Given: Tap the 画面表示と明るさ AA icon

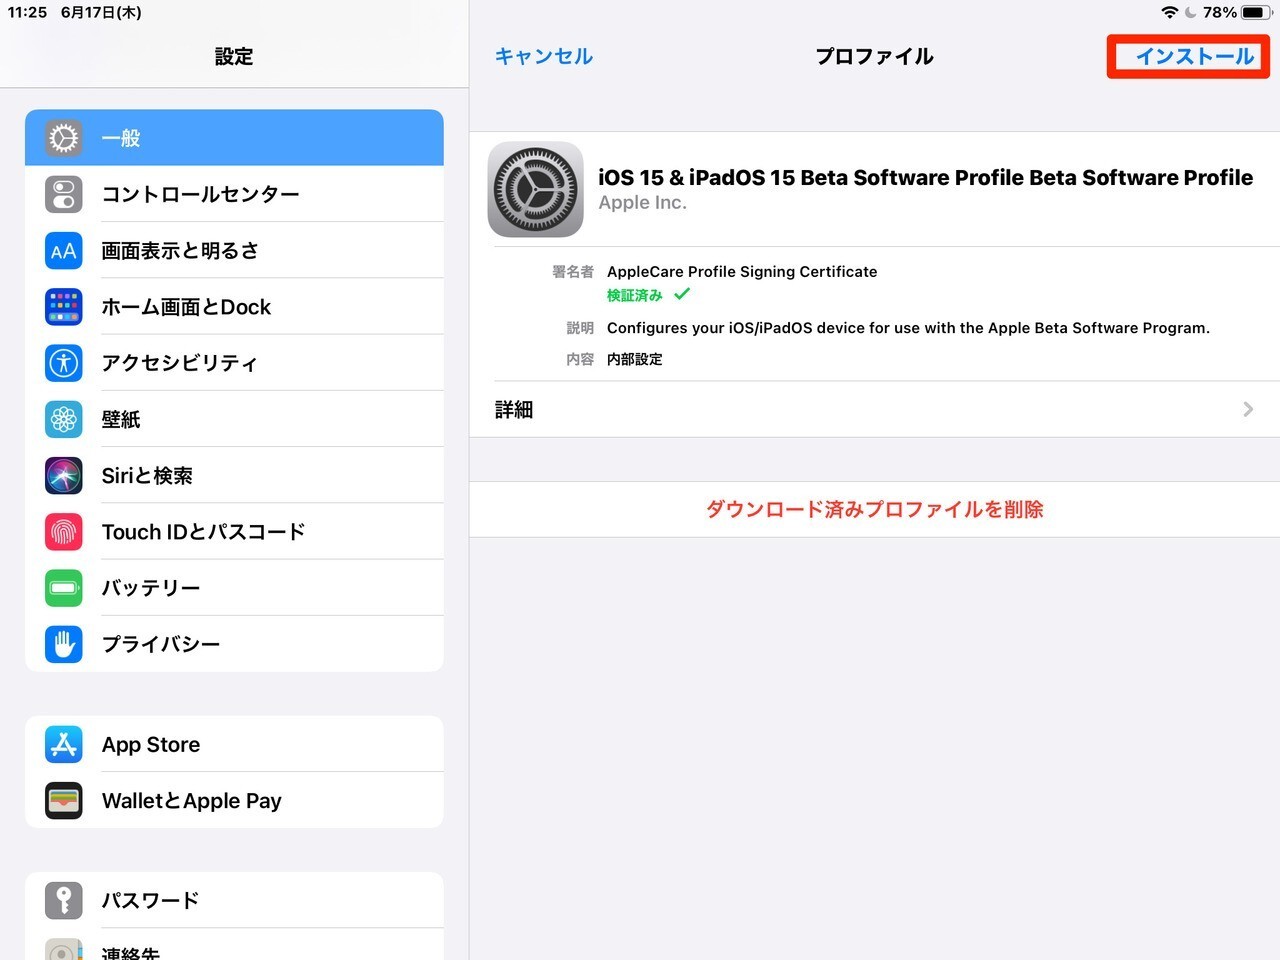Looking at the screenshot, I should 64,250.
